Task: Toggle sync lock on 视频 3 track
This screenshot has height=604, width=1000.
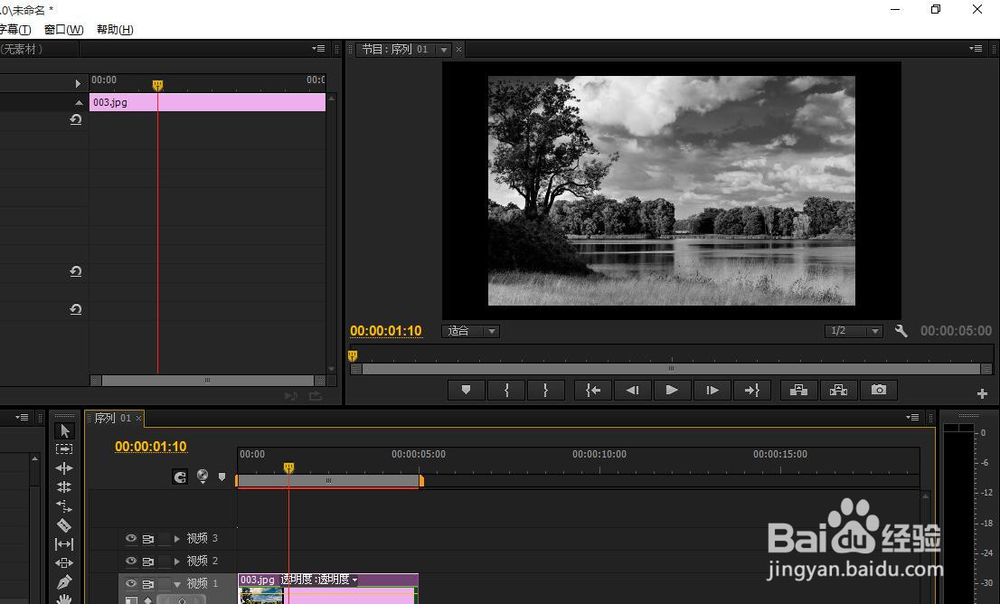Action: (x=148, y=539)
